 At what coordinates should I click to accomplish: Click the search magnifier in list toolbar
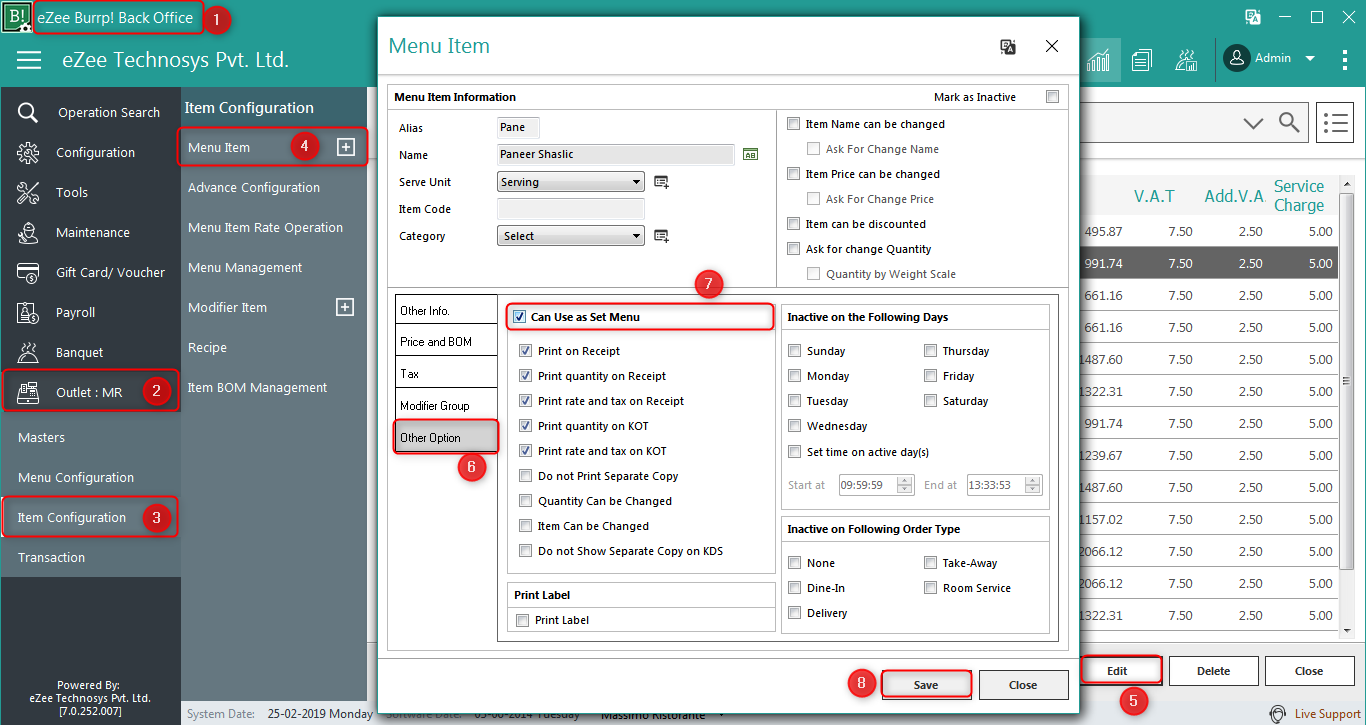(x=1289, y=122)
